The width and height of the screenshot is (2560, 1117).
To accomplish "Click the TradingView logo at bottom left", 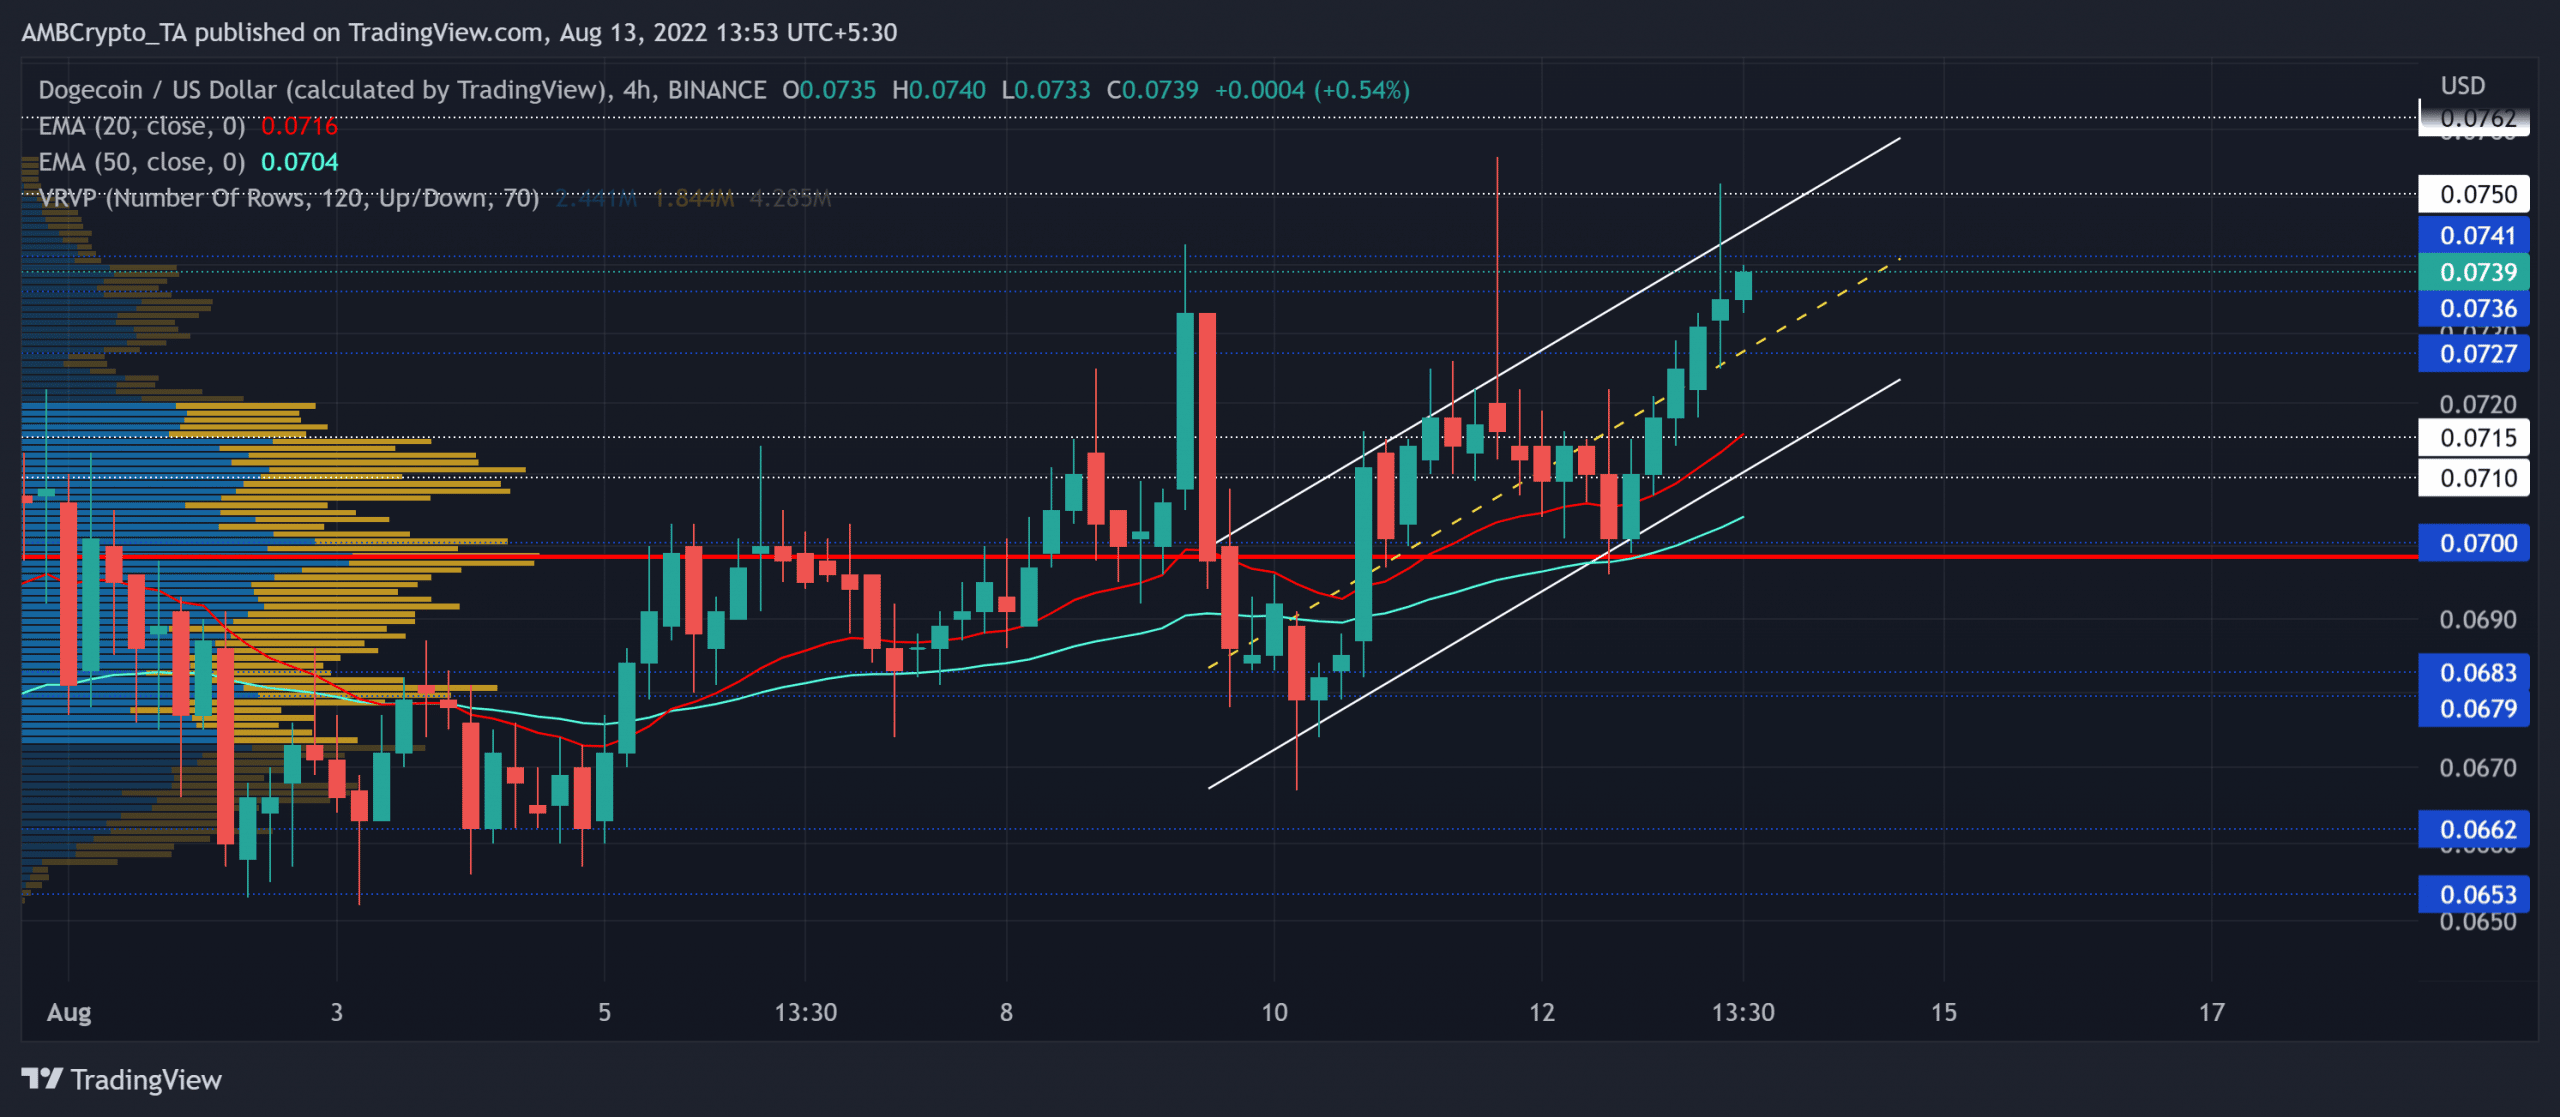I will pos(121,1080).
